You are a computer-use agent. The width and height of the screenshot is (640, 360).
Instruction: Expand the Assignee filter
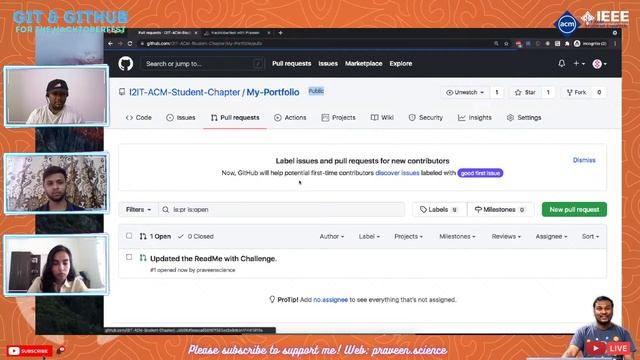[x=551, y=236]
